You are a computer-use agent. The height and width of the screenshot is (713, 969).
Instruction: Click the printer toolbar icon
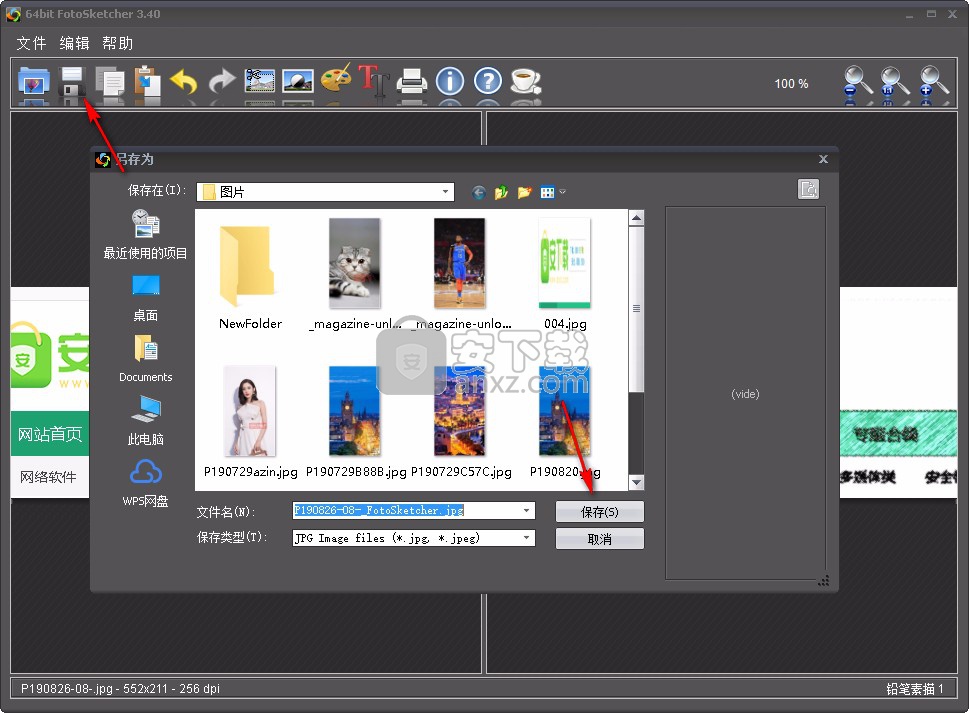point(412,81)
